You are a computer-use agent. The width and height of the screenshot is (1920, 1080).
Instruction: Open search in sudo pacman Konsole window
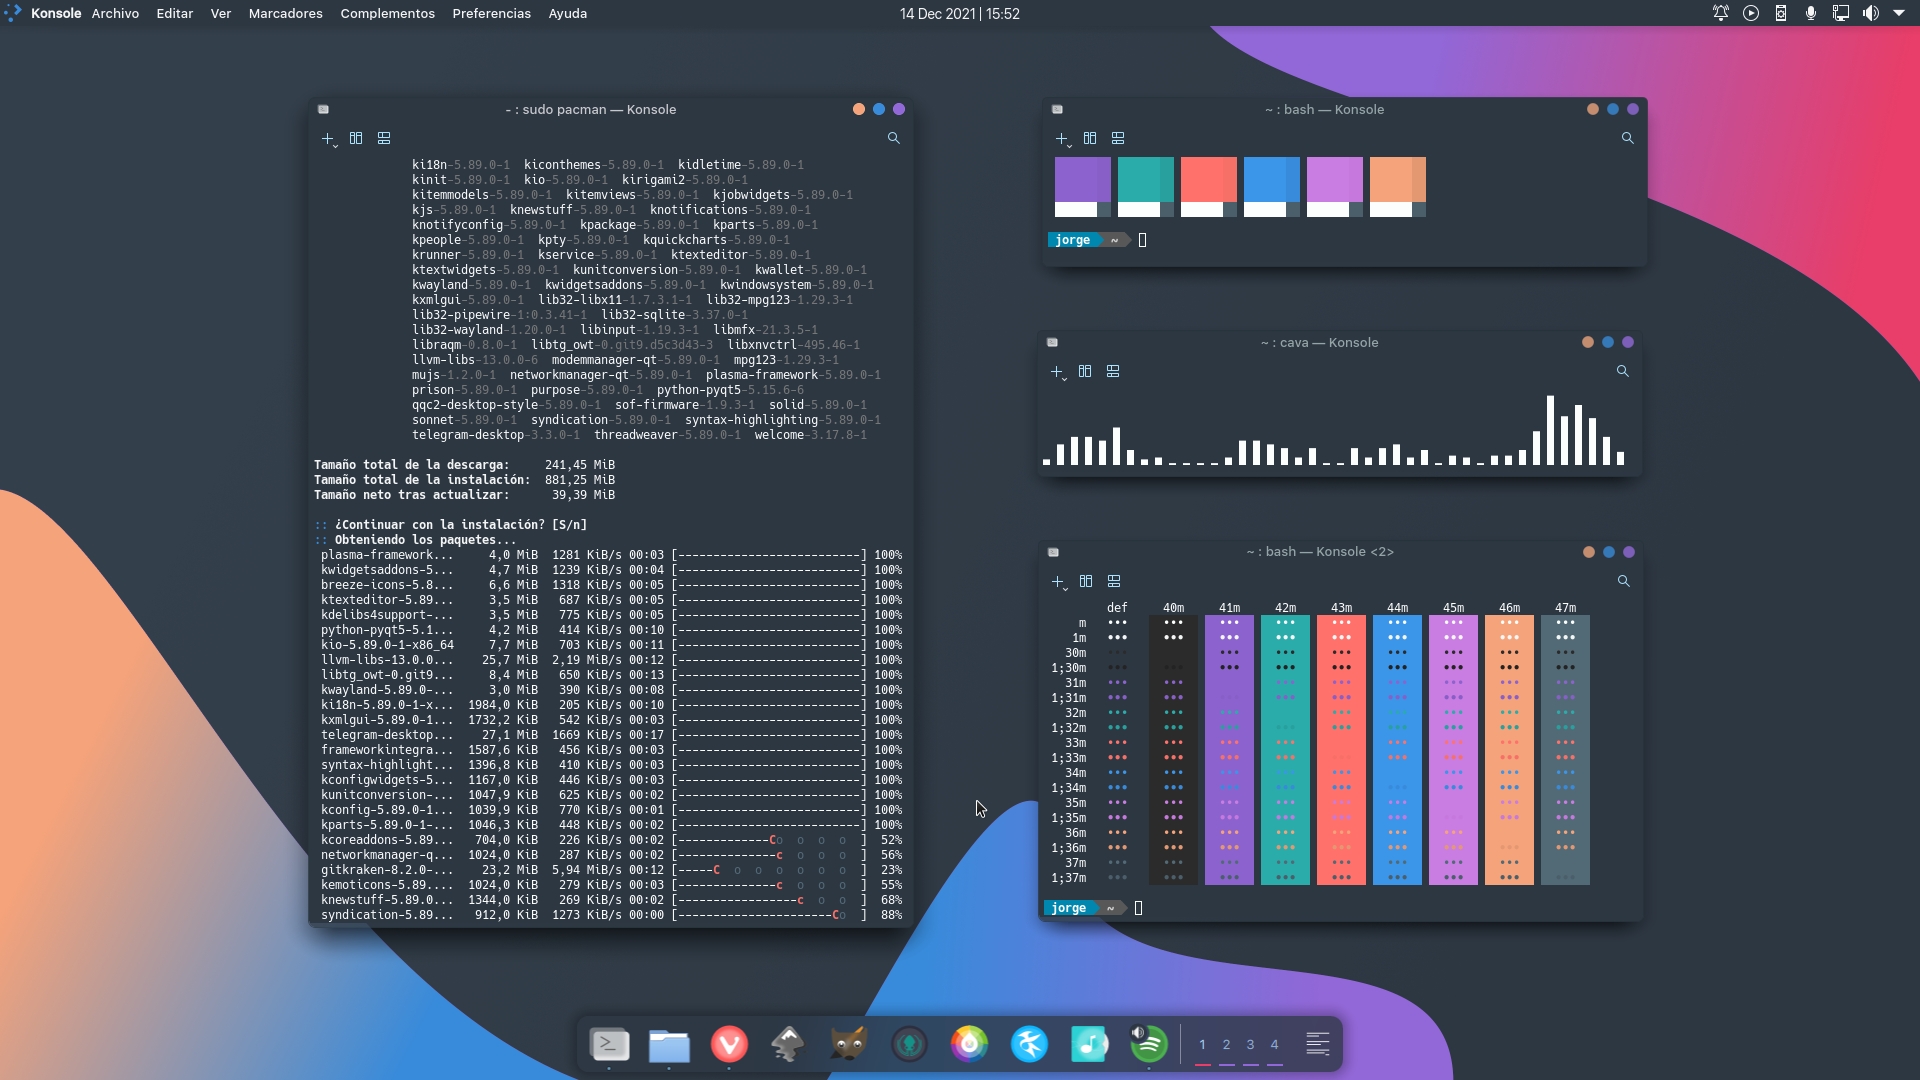click(x=894, y=138)
